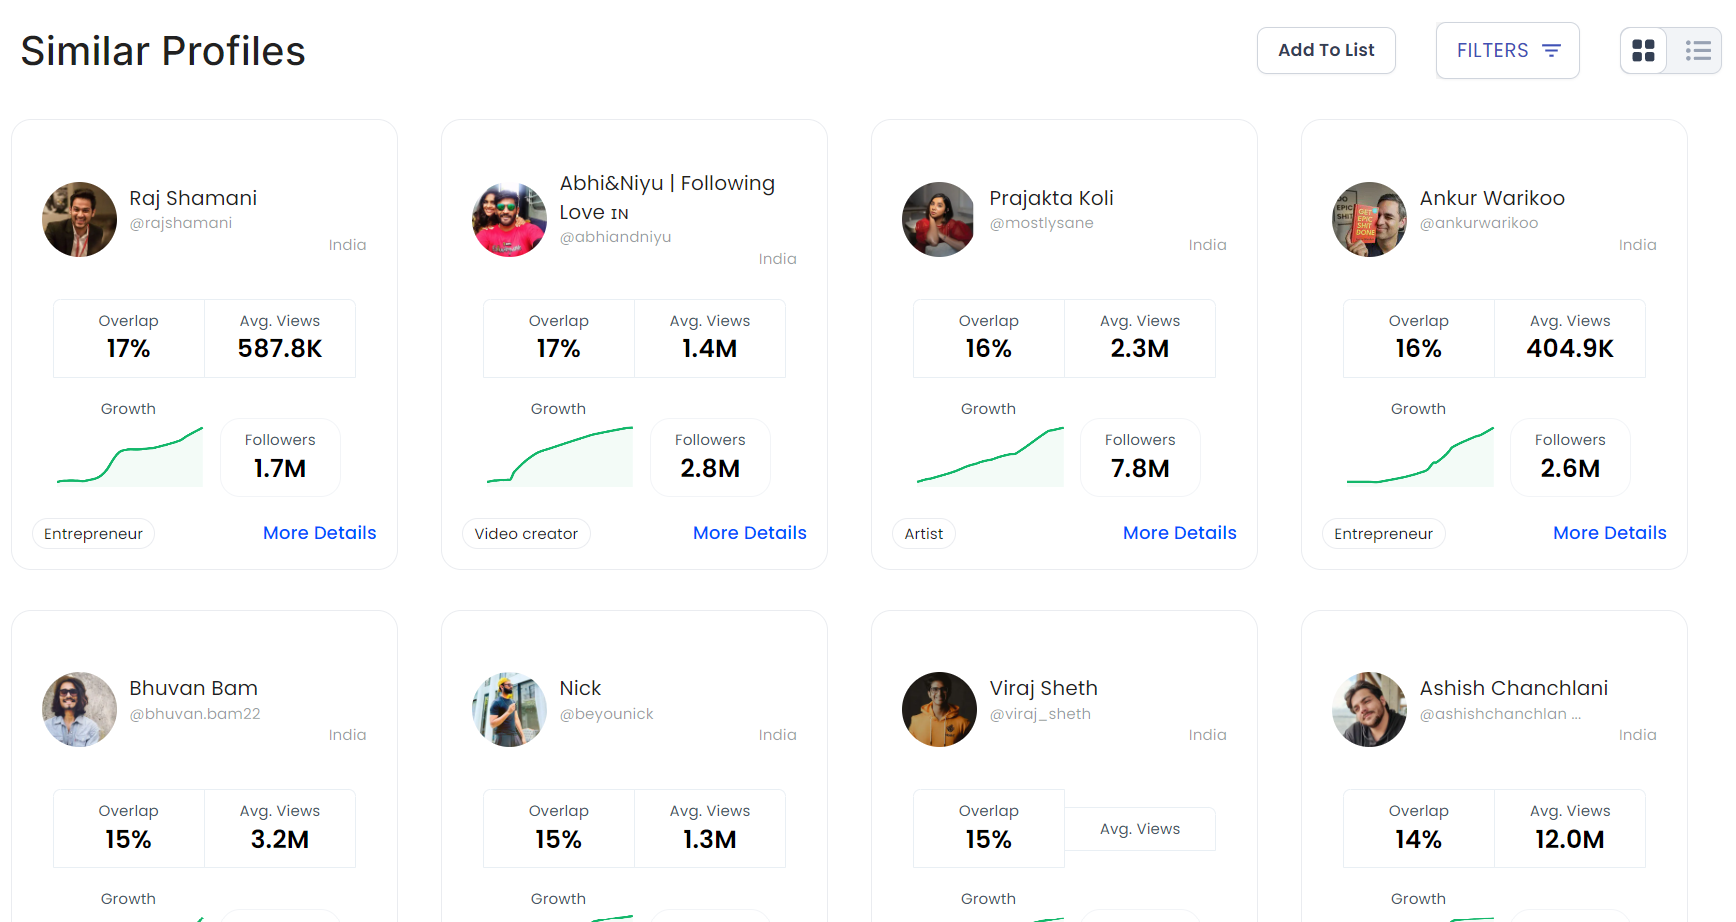Select Entrepreneur tag on Ankur Warikoo card
Viewport: 1736px width, 922px height.
point(1383,534)
